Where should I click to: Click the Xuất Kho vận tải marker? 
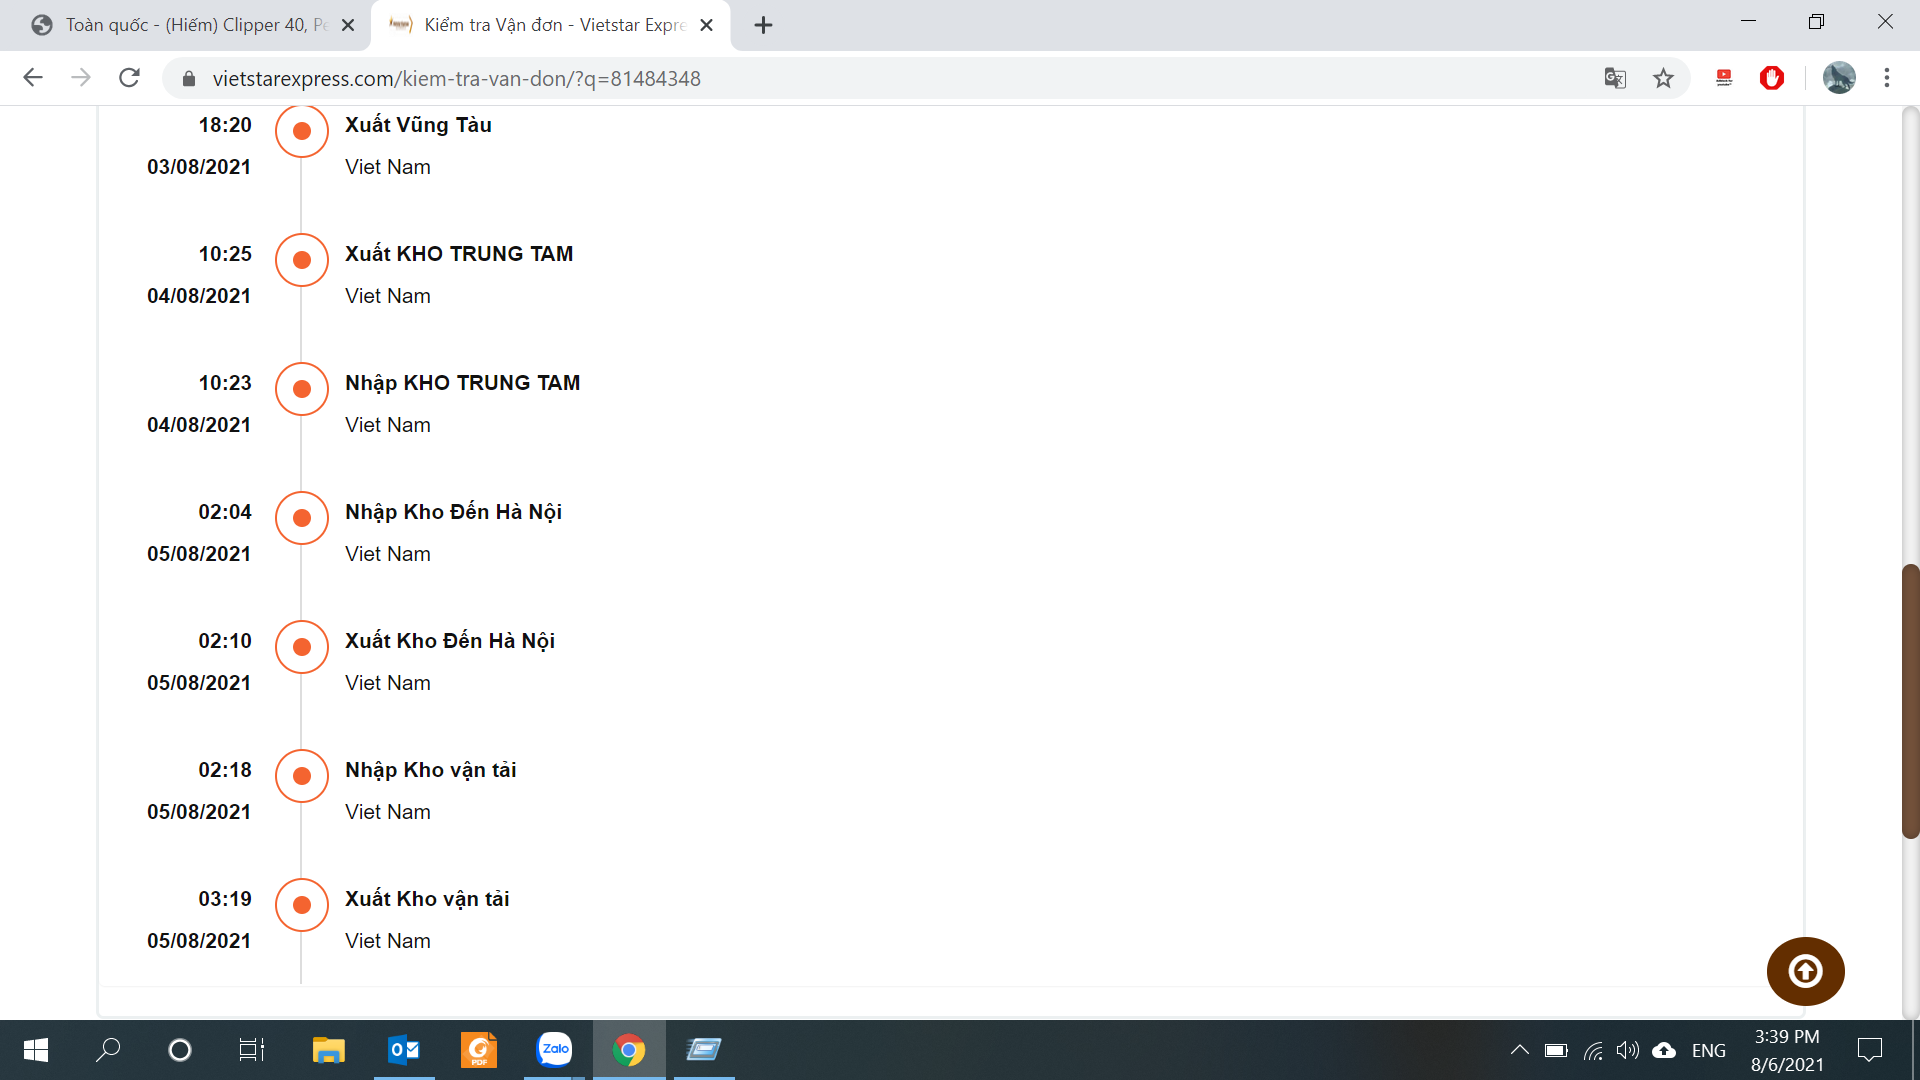301,905
